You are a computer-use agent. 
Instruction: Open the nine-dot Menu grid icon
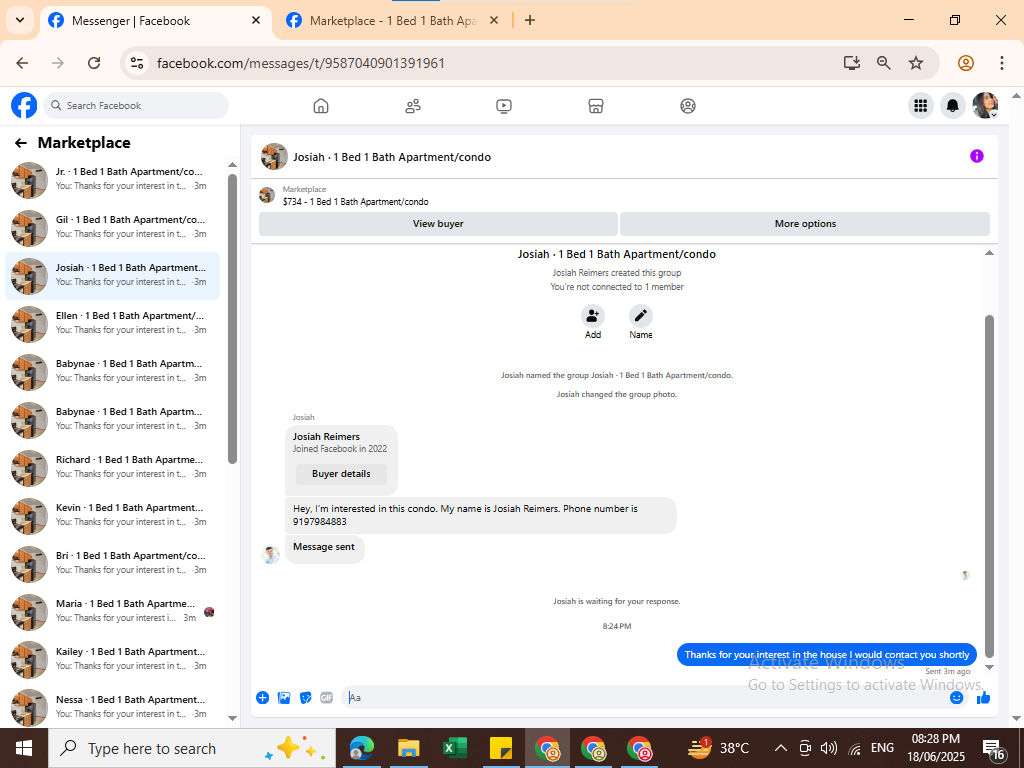[921, 105]
